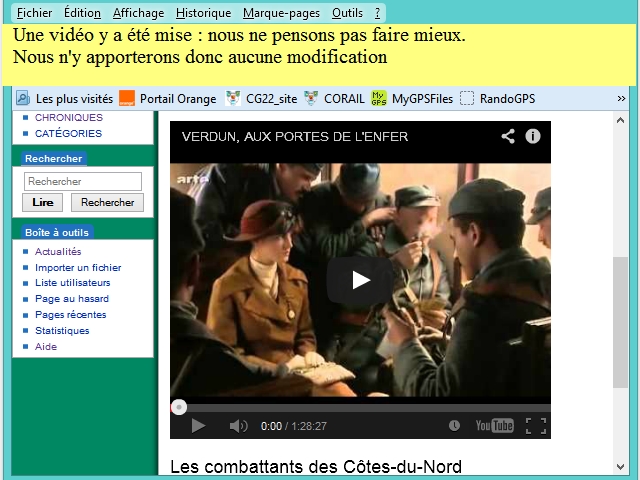
Task: Click the Rechercher search input field
Action: 83,182
